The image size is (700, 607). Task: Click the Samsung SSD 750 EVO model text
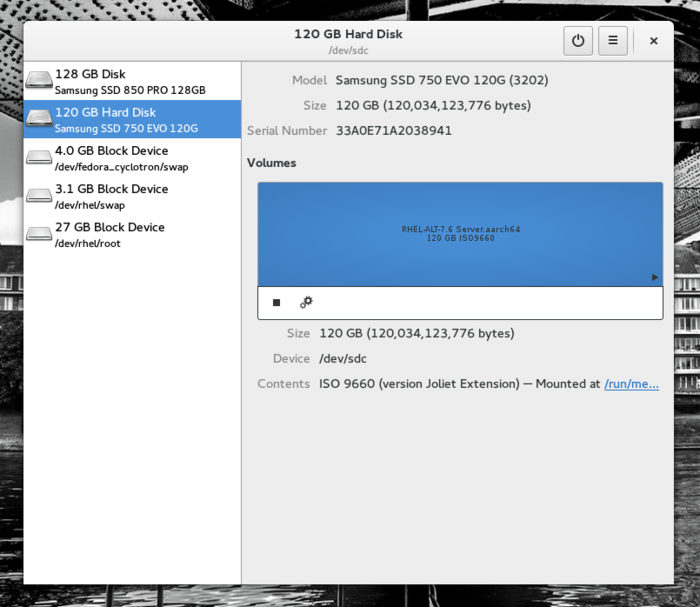[x=441, y=79]
